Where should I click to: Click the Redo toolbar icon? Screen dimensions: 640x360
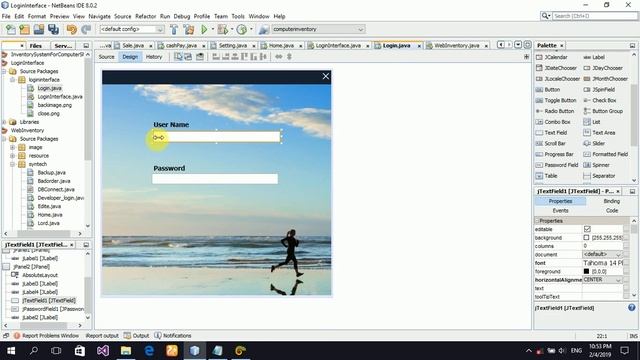pos(86,29)
